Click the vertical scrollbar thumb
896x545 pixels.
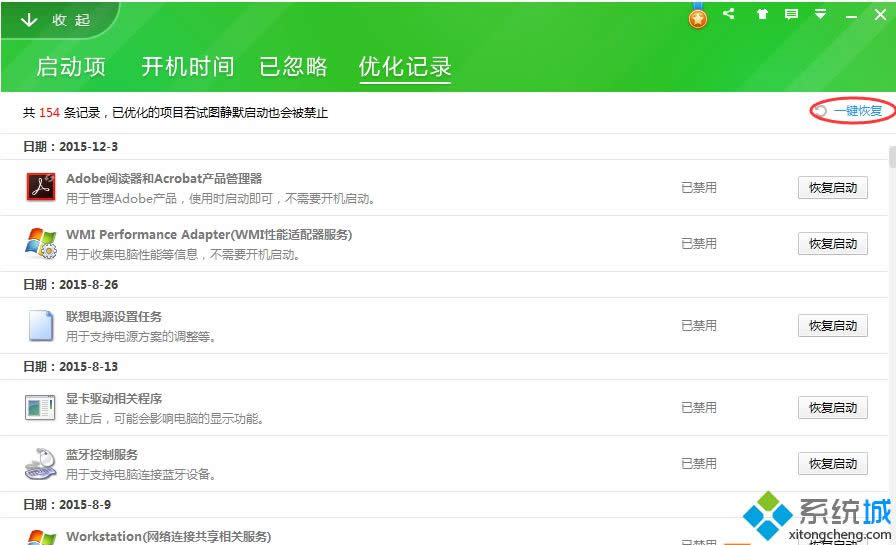(x=892, y=157)
